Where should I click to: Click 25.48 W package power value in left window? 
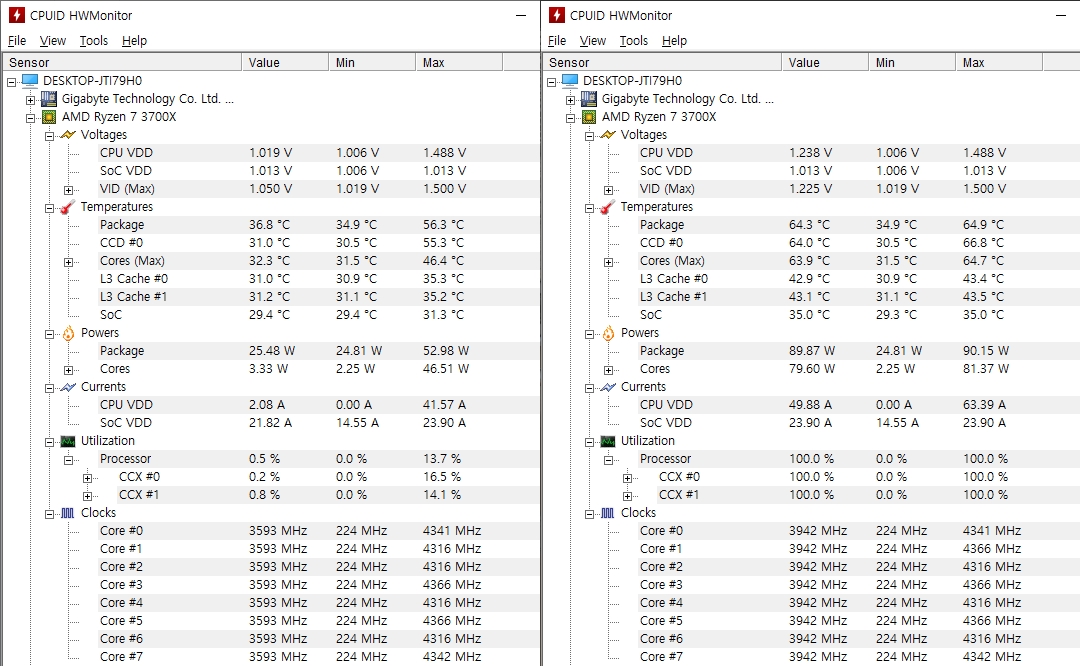click(x=271, y=351)
